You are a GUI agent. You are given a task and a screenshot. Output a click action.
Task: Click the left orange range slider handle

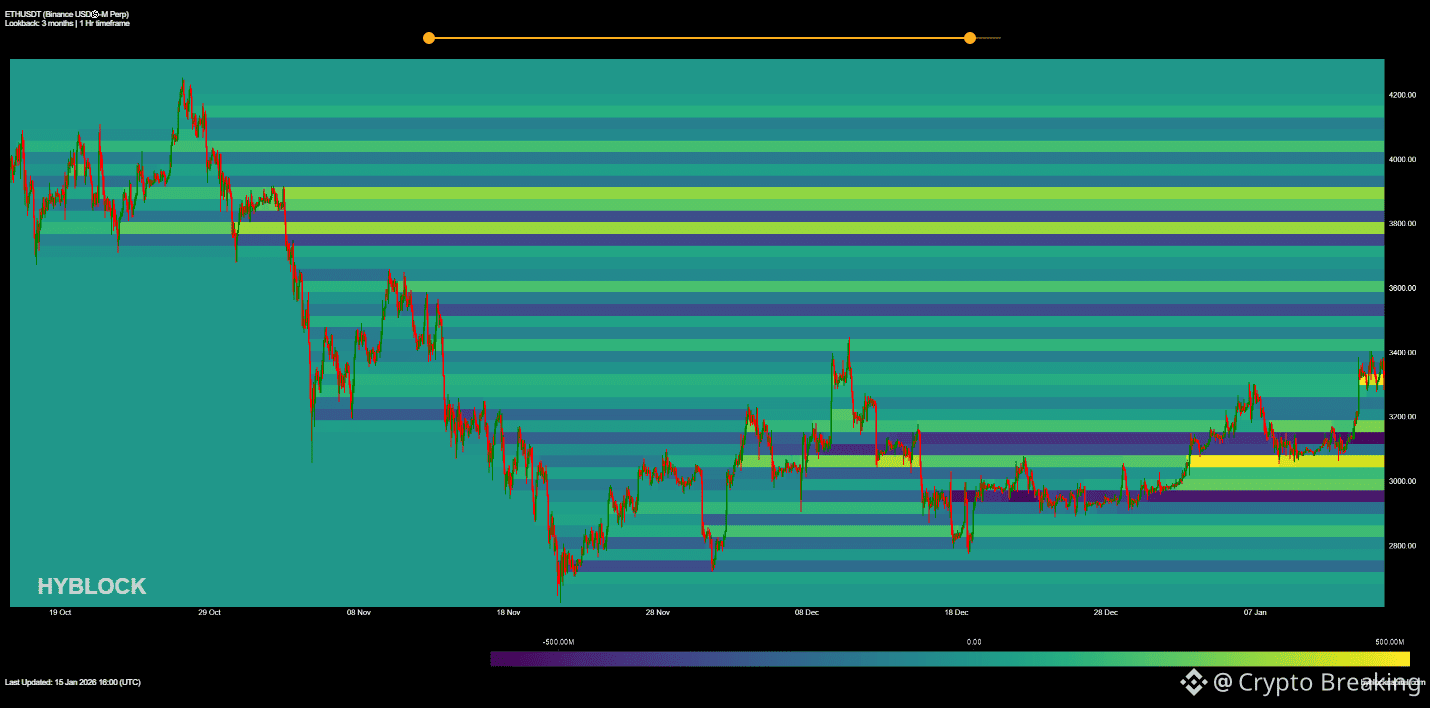click(x=429, y=37)
